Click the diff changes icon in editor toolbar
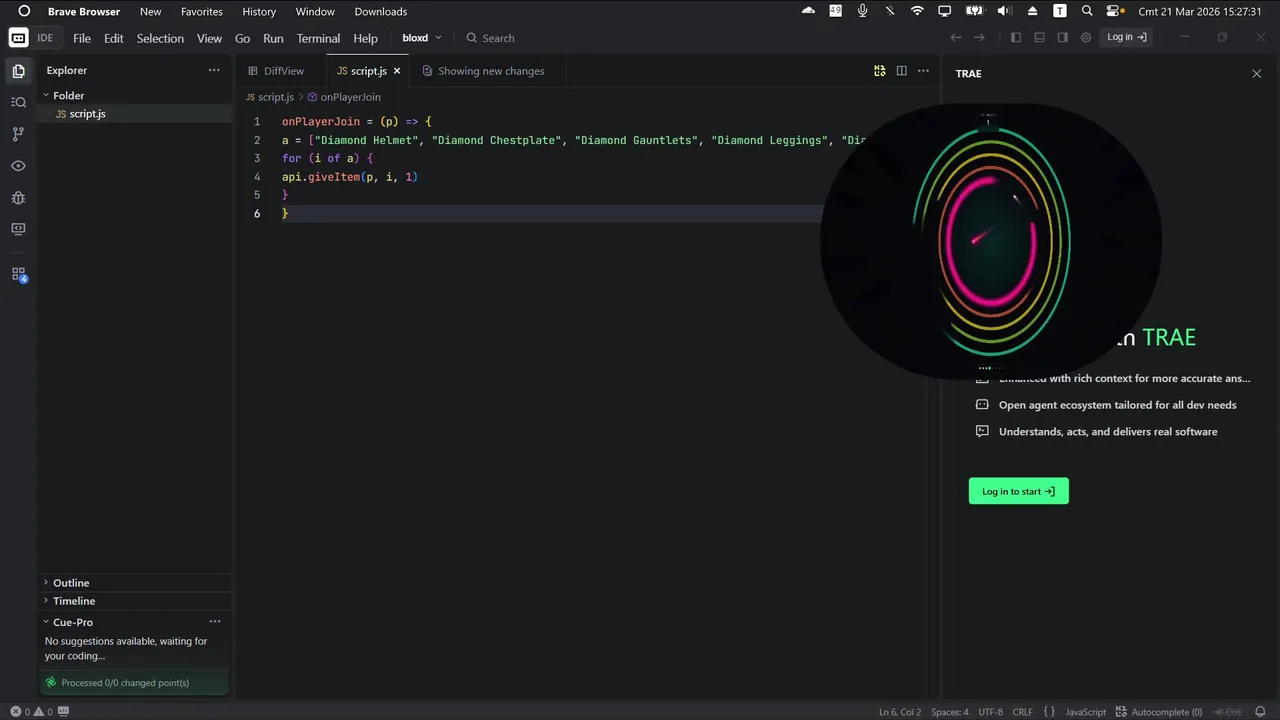The height and width of the screenshot is (720, 1280). (x=880, y=71)
